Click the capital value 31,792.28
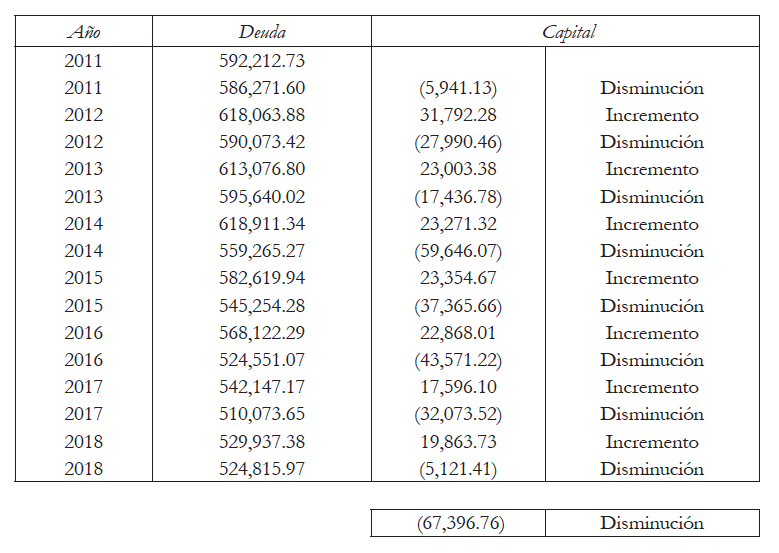 pos(458,115)
